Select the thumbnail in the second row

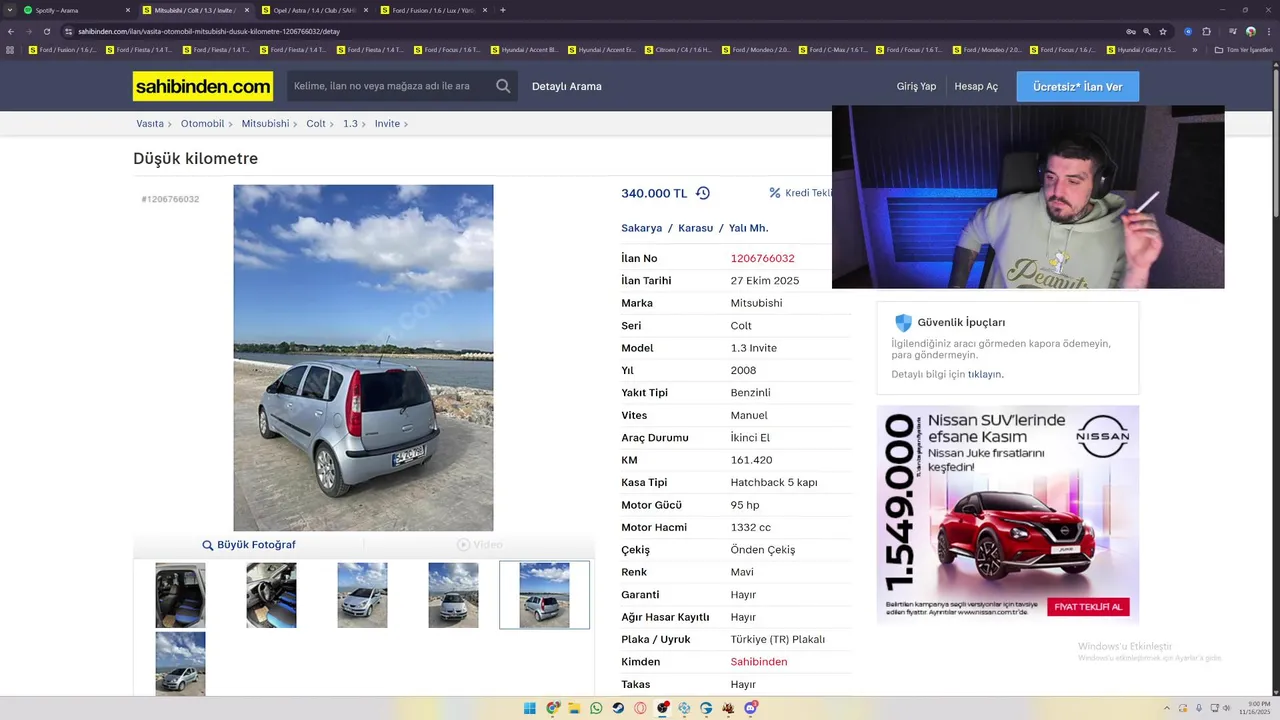tap(180, 664)
